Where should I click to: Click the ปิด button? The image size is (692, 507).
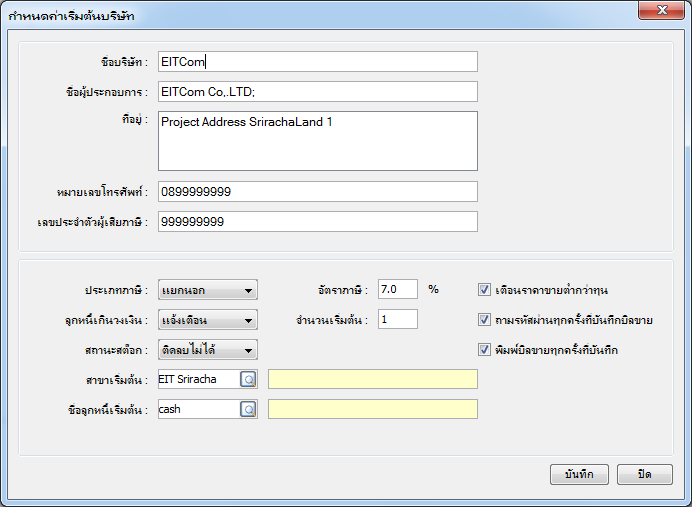[644, 474]
